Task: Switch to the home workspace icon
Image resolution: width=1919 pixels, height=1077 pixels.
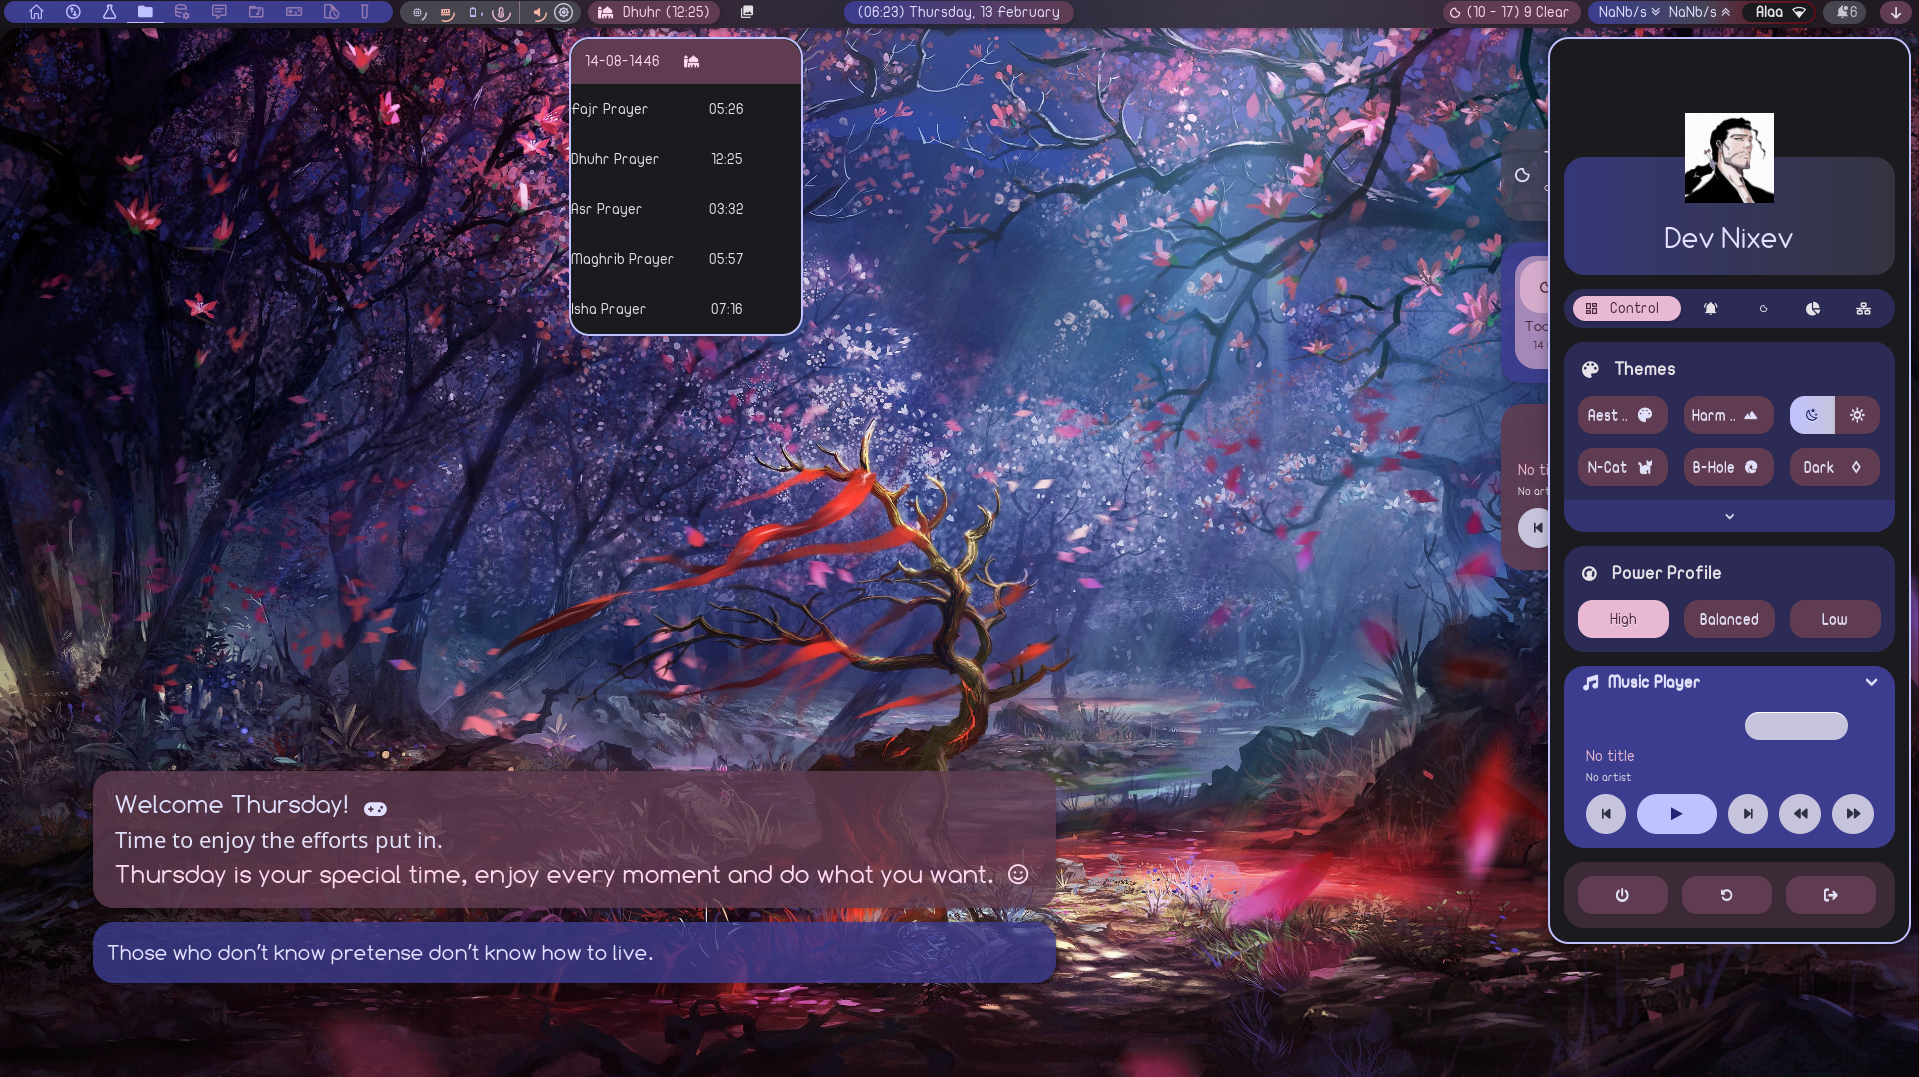Action: [x=36, y=12]
